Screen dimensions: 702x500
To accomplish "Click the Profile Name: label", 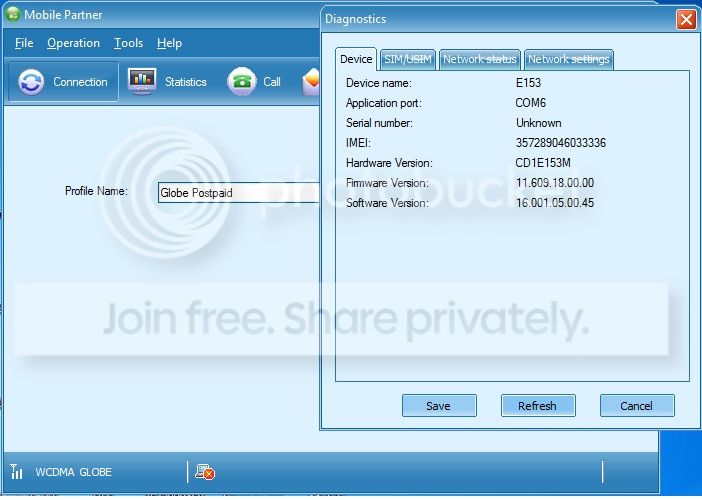I will coord(96,191).
